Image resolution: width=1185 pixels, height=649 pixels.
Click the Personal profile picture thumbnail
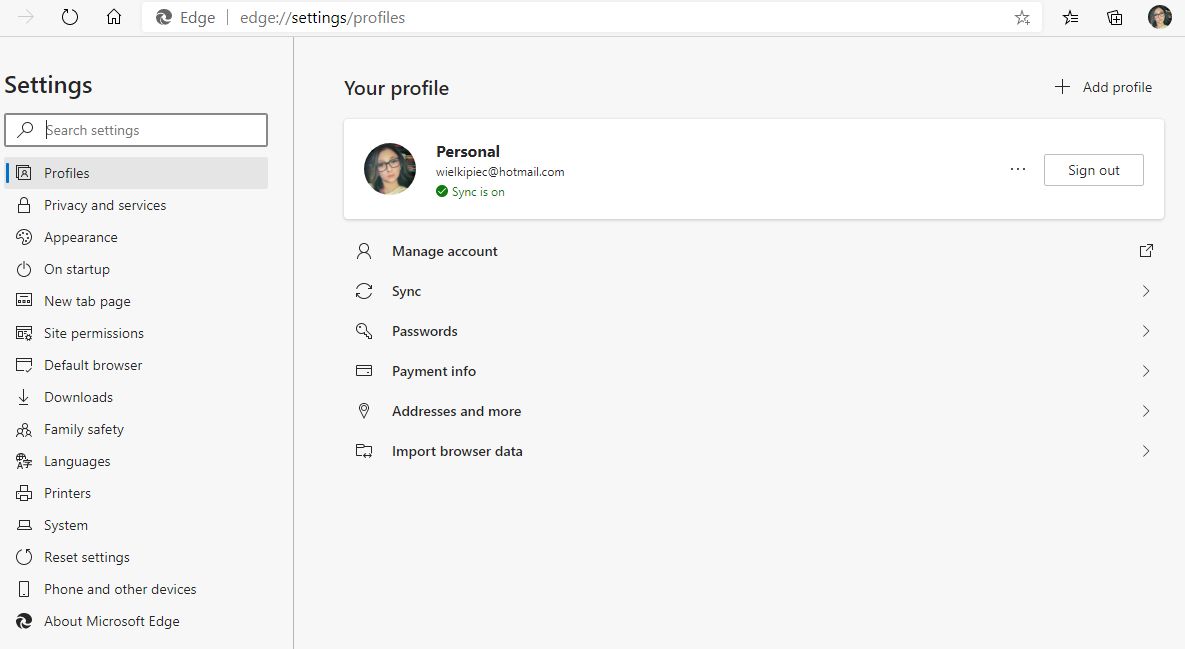click(x=390, y=169)
